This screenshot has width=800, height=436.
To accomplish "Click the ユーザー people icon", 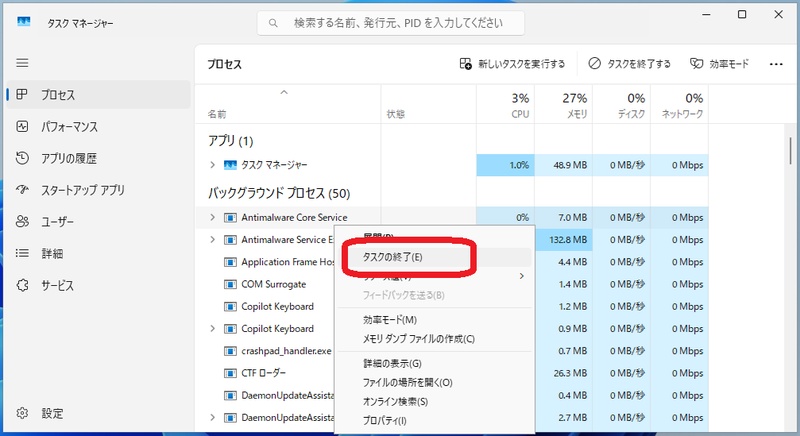I will [x=22, y=221].
